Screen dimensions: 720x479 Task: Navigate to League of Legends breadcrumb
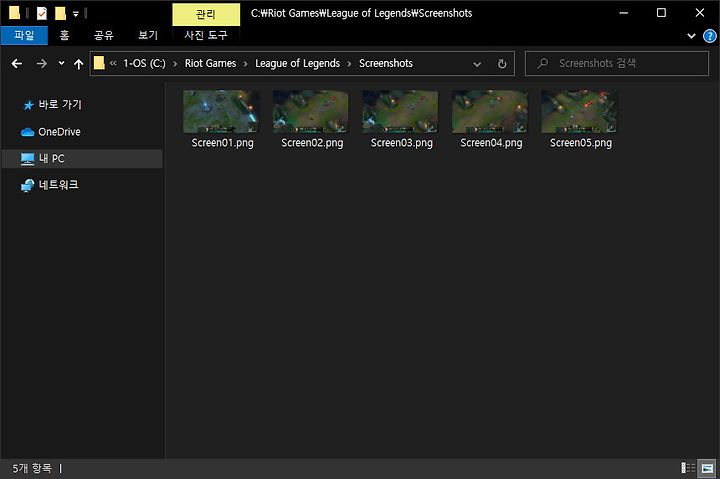297,63
